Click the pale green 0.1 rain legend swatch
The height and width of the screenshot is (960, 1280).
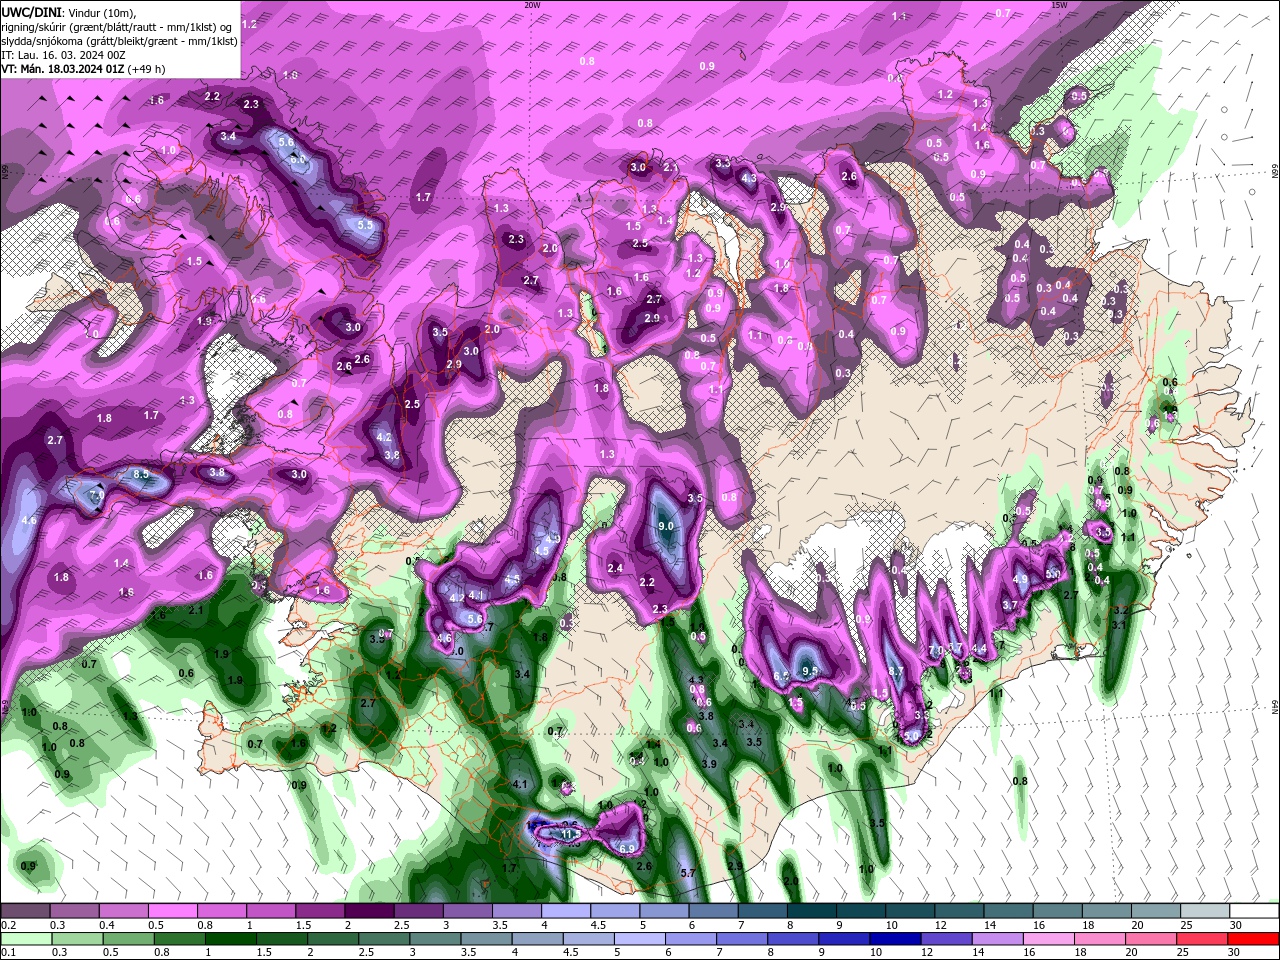(25, 939)
